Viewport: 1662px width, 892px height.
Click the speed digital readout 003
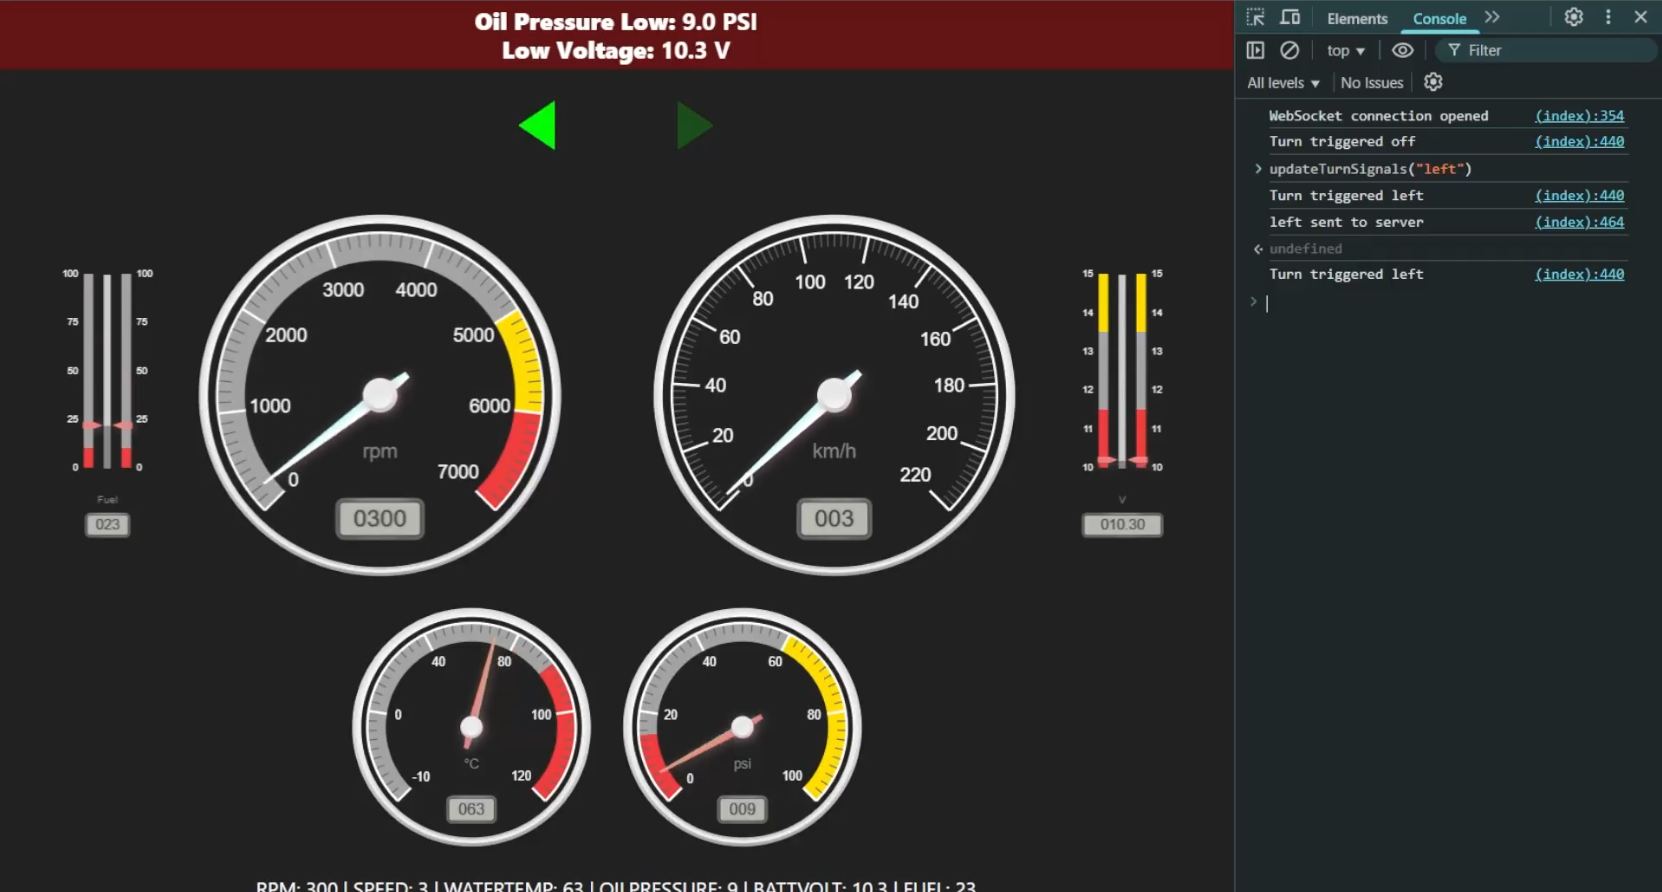834,519
